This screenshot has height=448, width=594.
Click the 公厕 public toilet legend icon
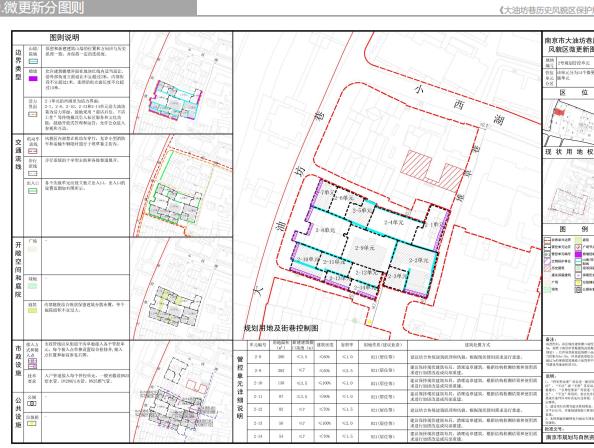pos(32,403)
